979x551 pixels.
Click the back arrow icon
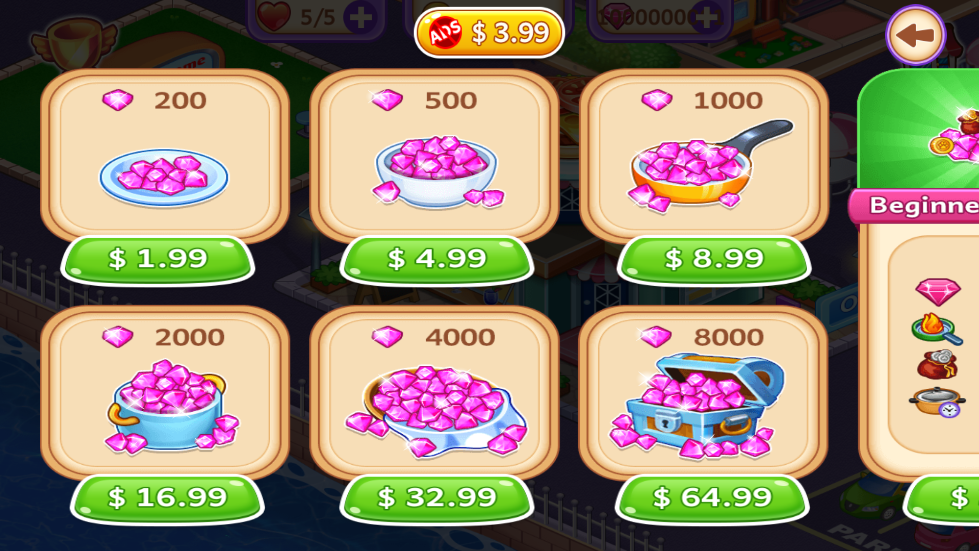(915, 35)
